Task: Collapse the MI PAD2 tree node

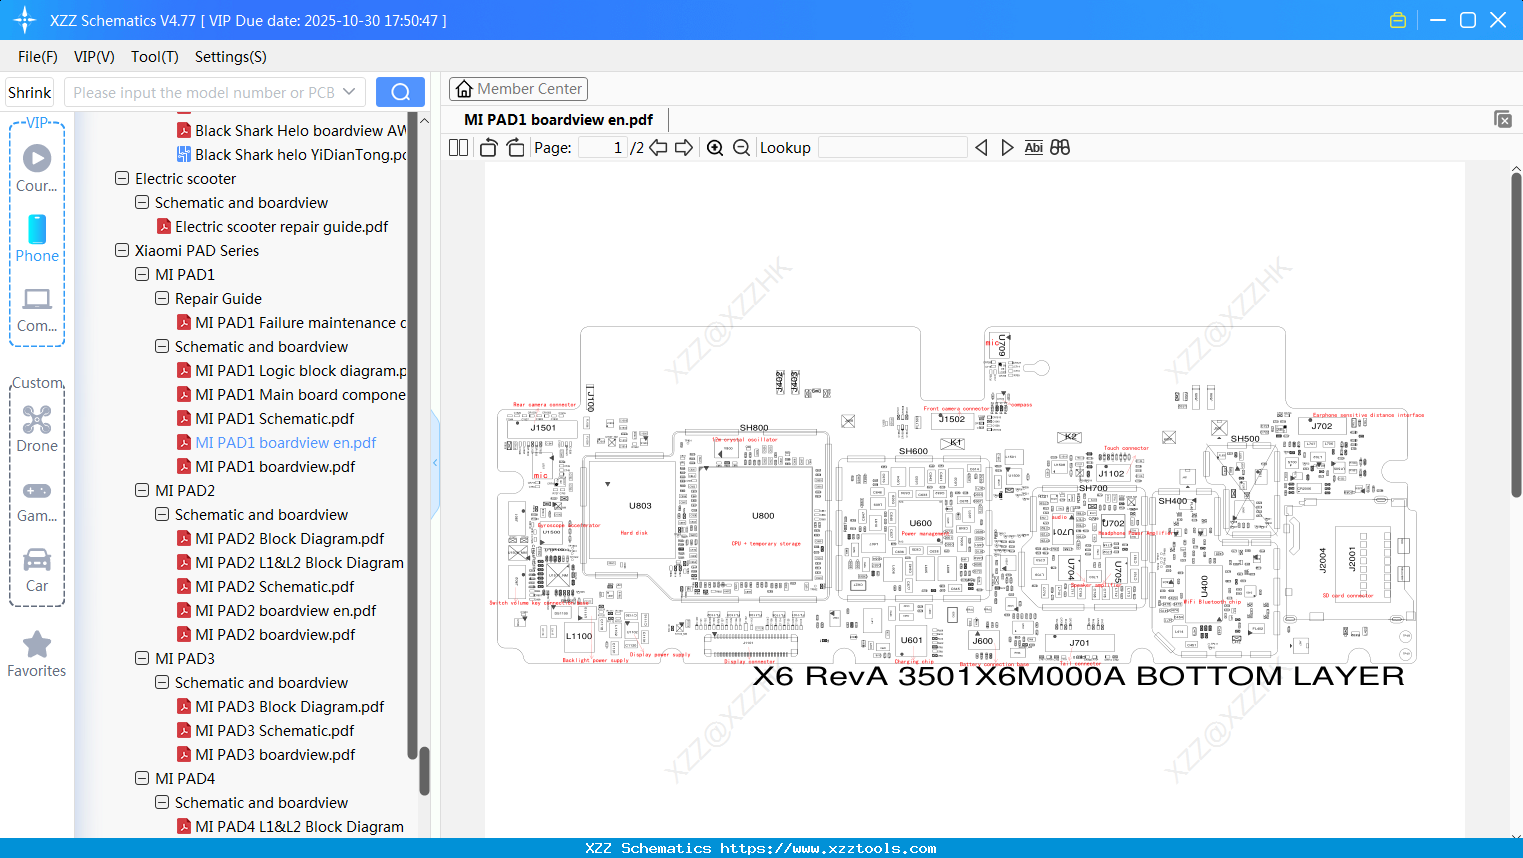Action: pyautogui.click(x=141, y=490)
